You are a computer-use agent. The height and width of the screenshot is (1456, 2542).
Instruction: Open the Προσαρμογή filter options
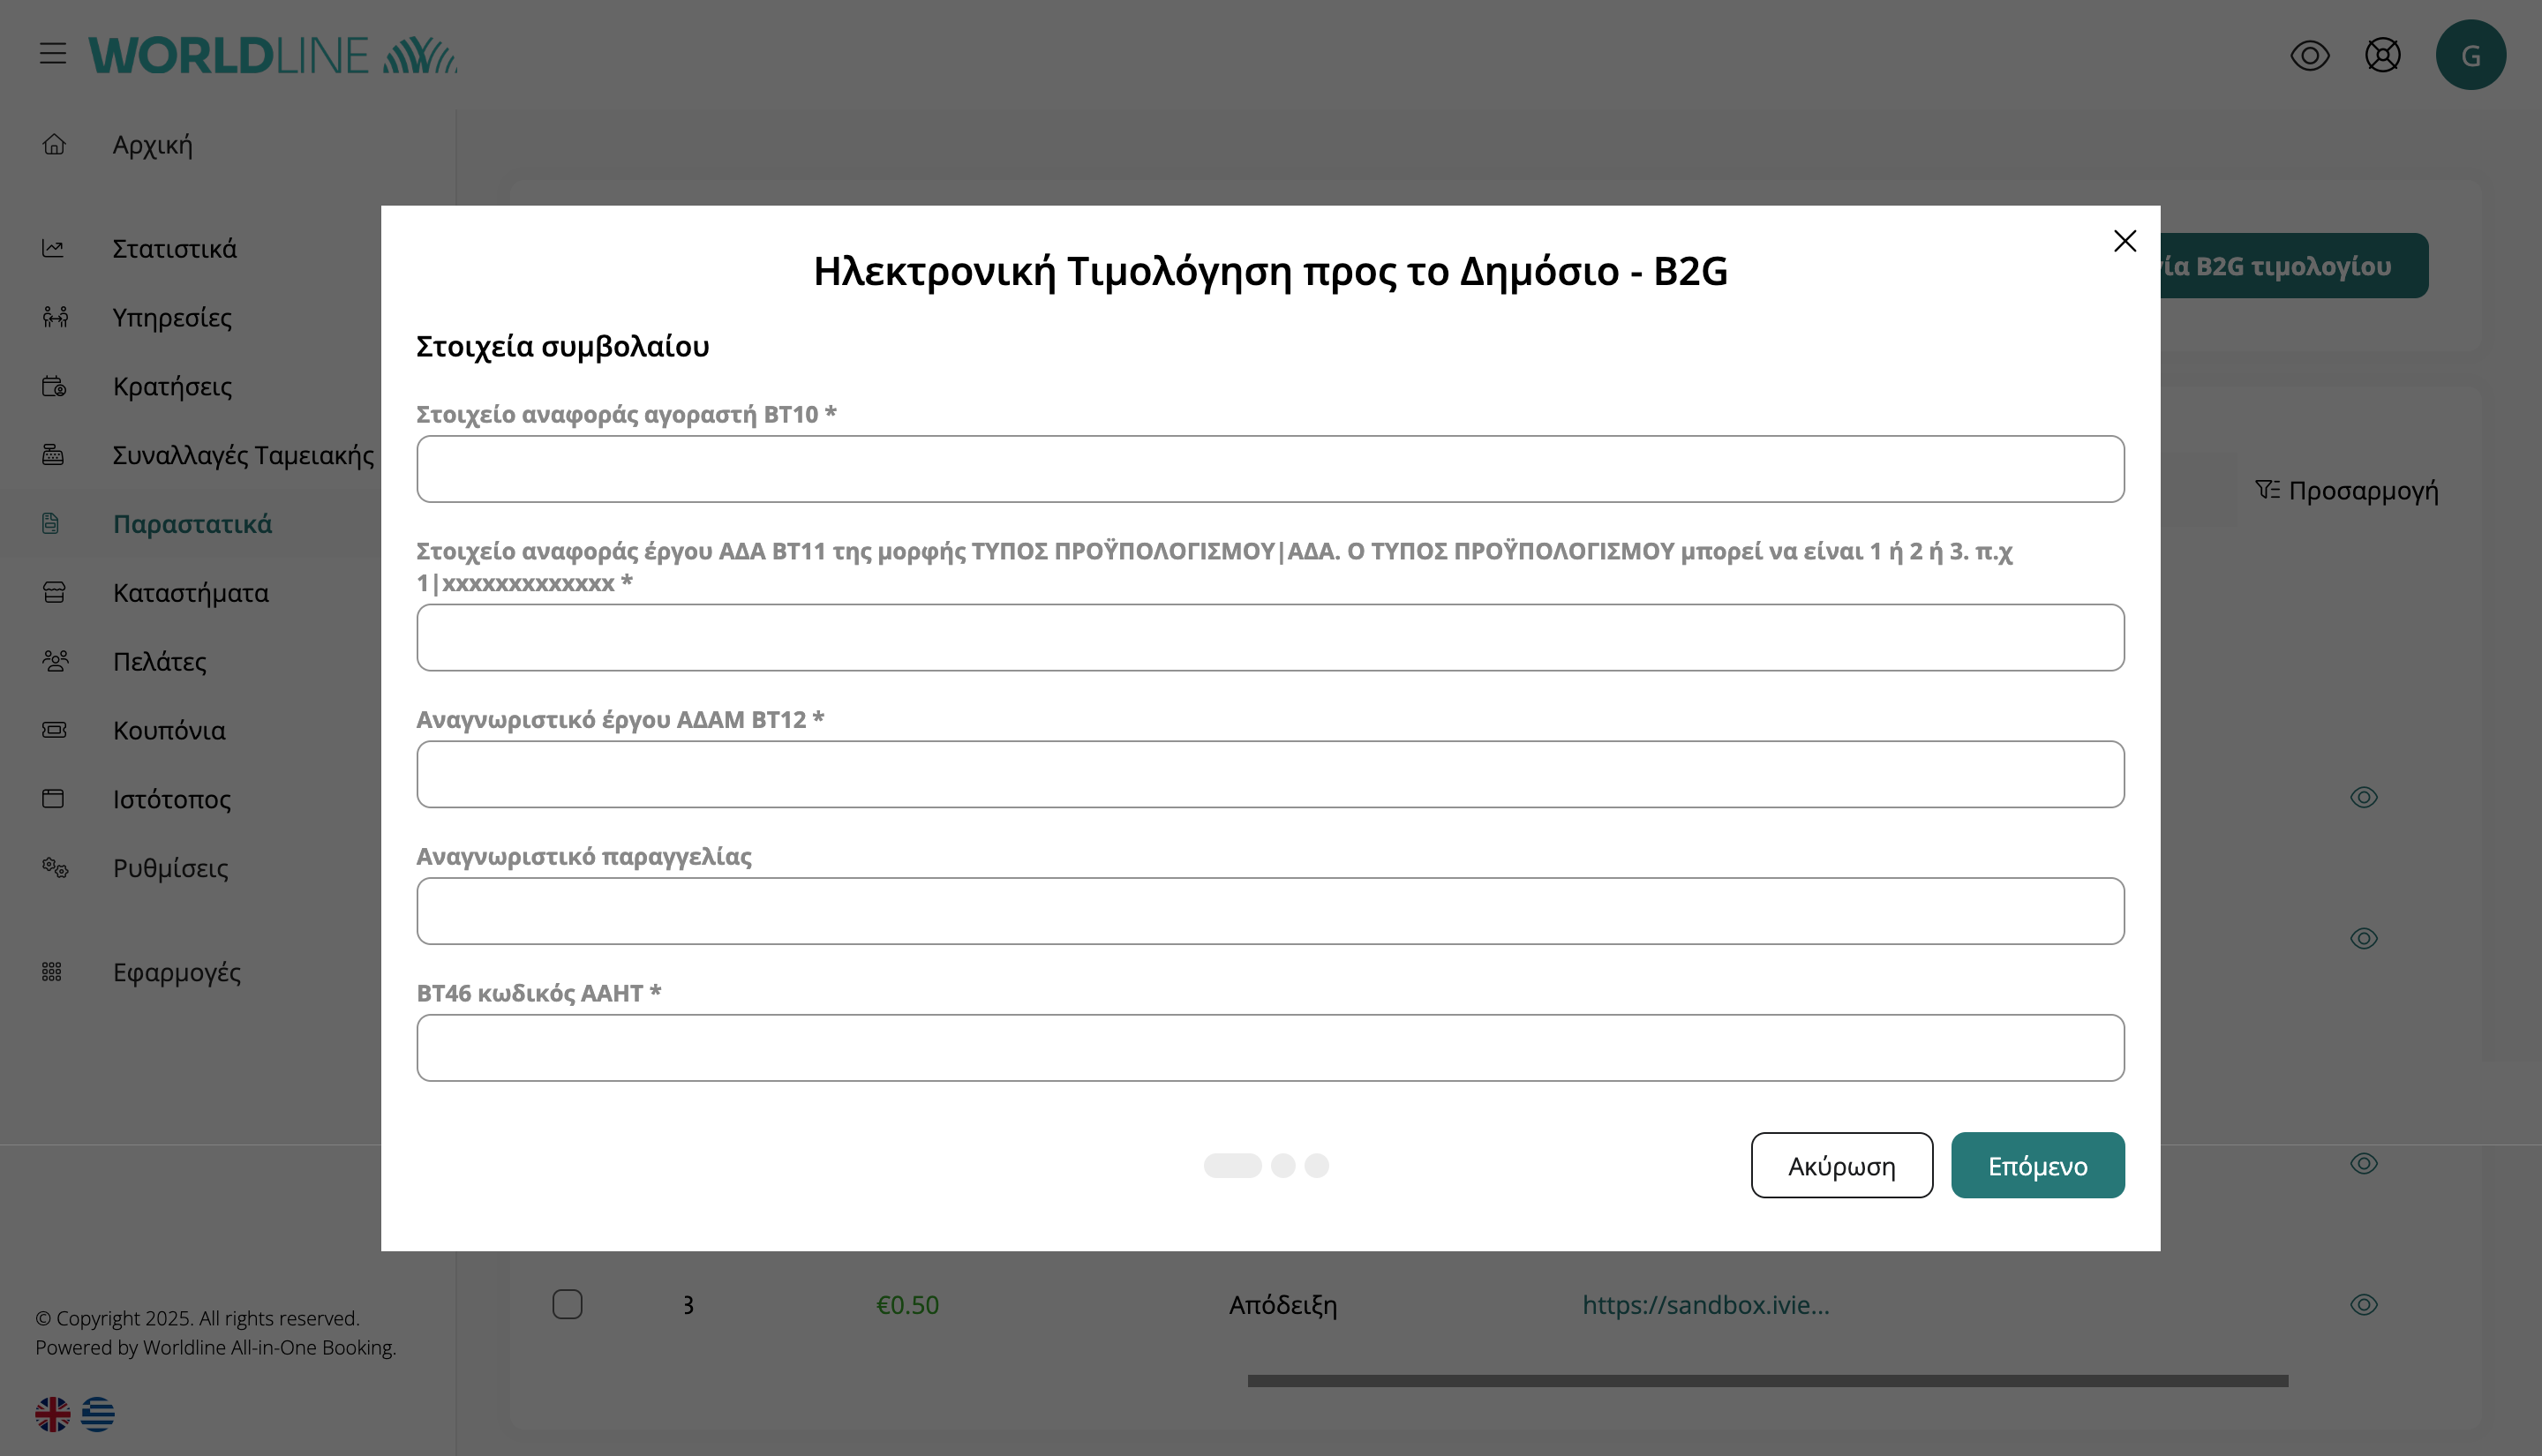[x=2346, y=490]
